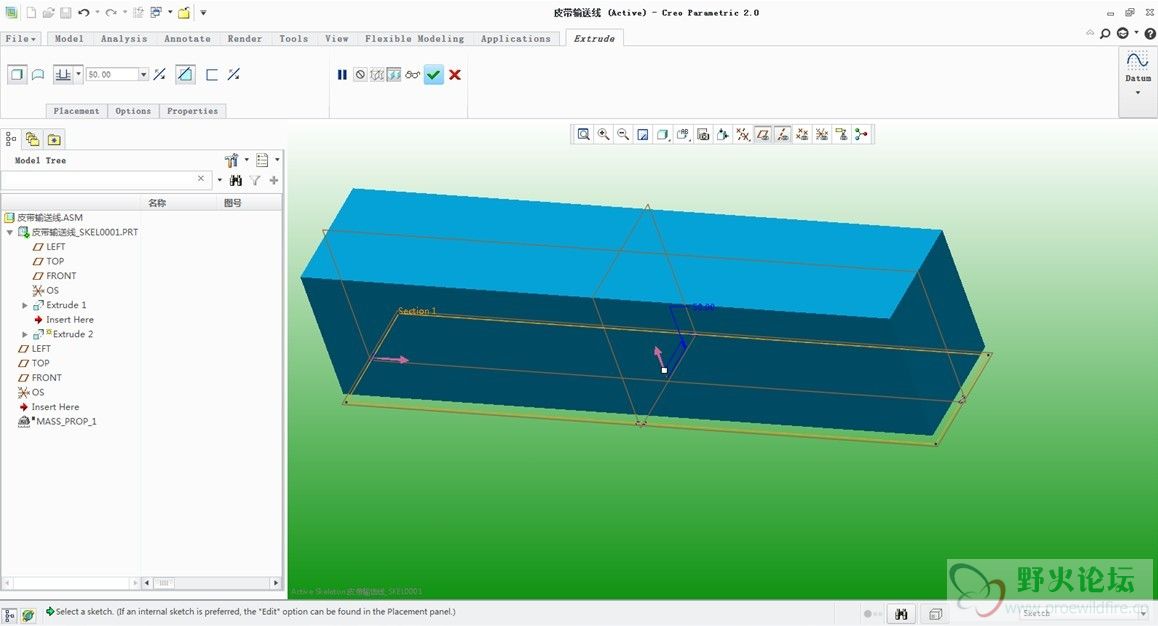Click the Refit view icon
Viewport: 1158px width, 626px height.
tap(583, 134)
